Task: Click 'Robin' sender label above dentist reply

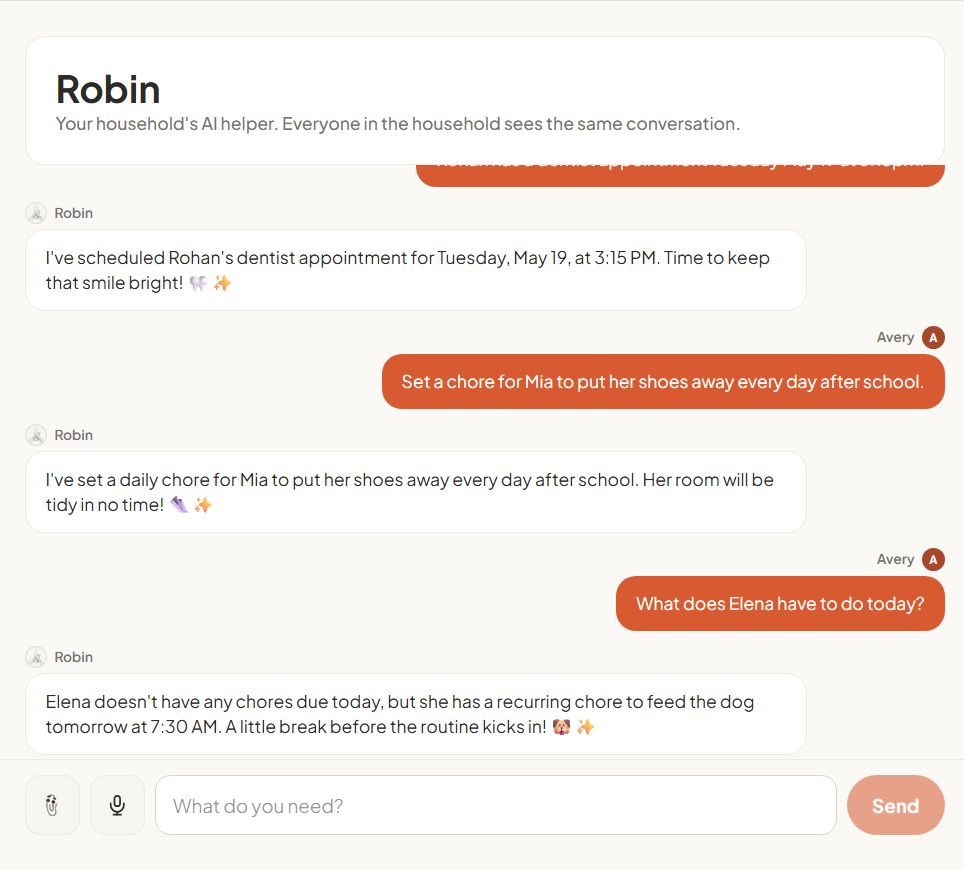Action: 74,213
